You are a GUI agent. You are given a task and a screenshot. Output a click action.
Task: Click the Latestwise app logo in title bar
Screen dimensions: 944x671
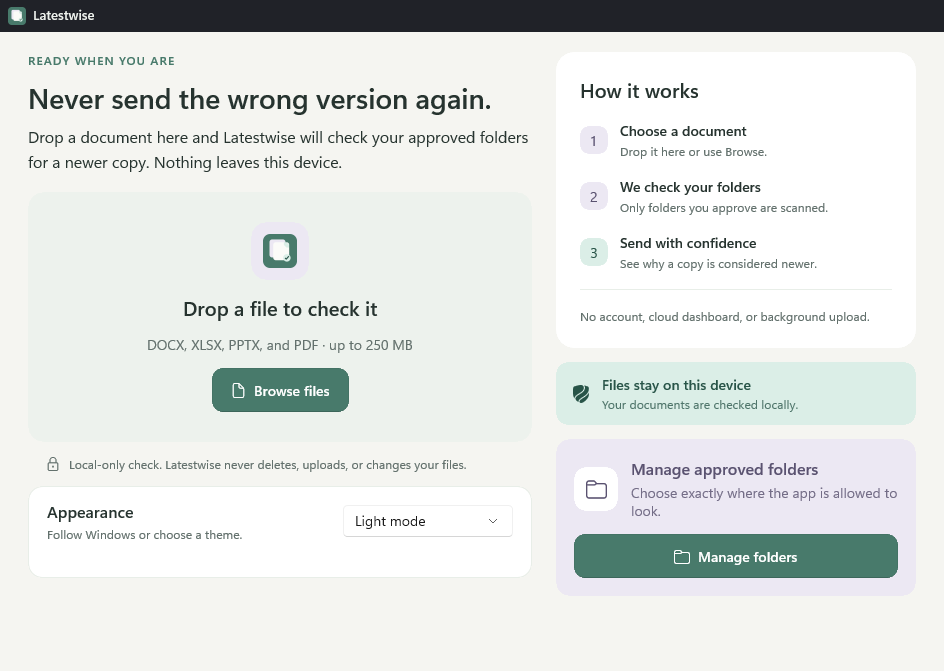point(17,16)
